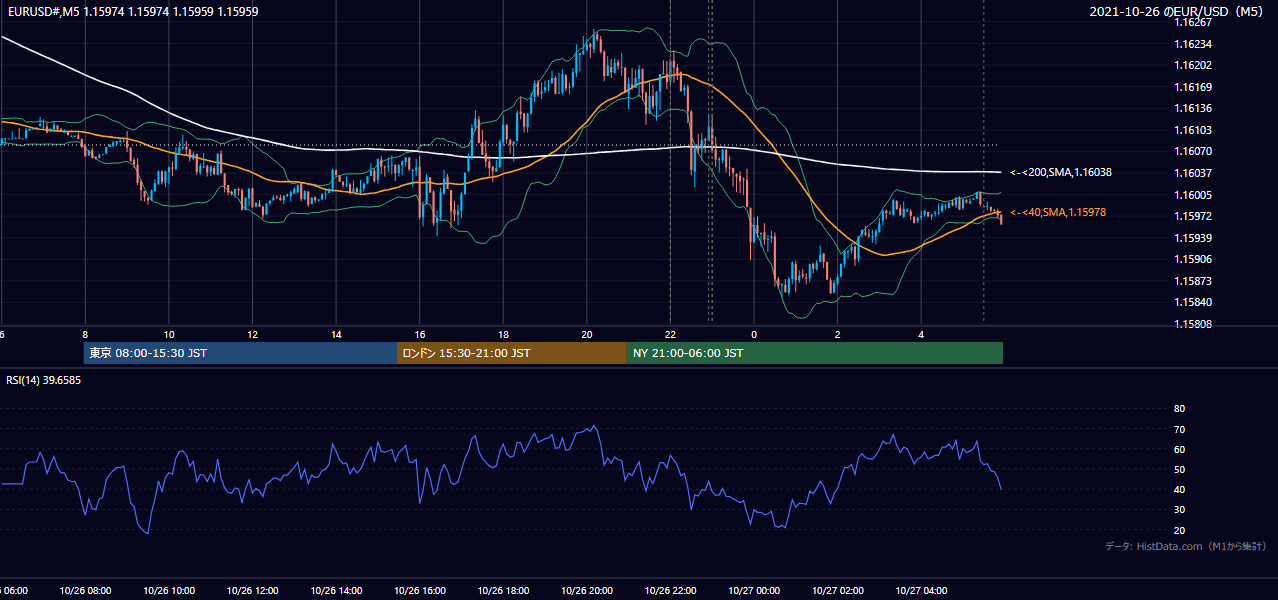The height and width of the screenshot is (600, 1278).
Task: Click the hour 4 tick label
Action: [922, 335]
